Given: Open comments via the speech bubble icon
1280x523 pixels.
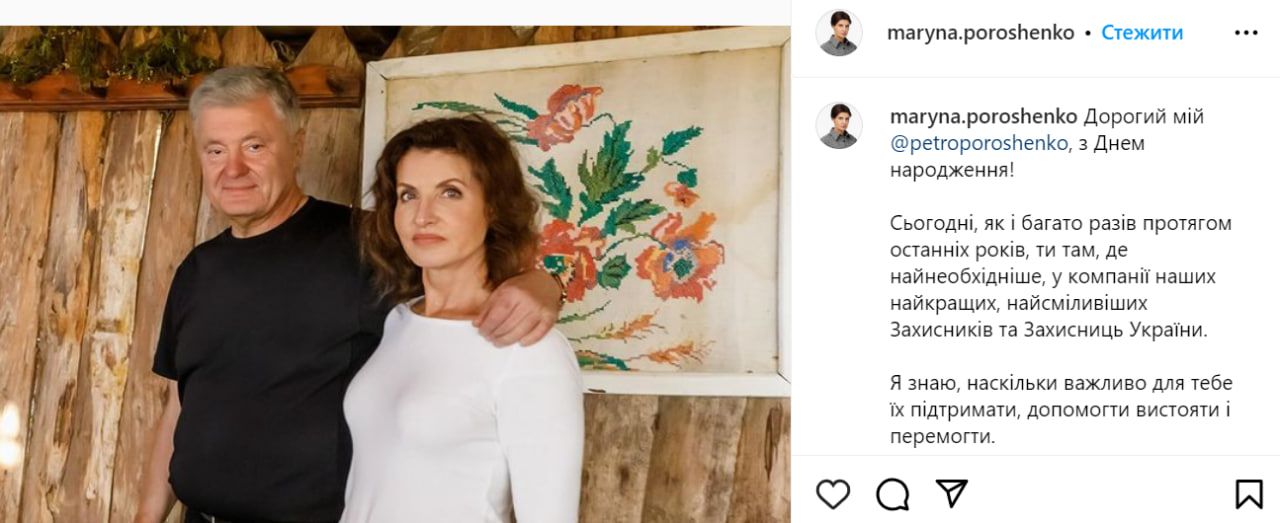Looking at the screenshot, I should click(x=892, y=493).
